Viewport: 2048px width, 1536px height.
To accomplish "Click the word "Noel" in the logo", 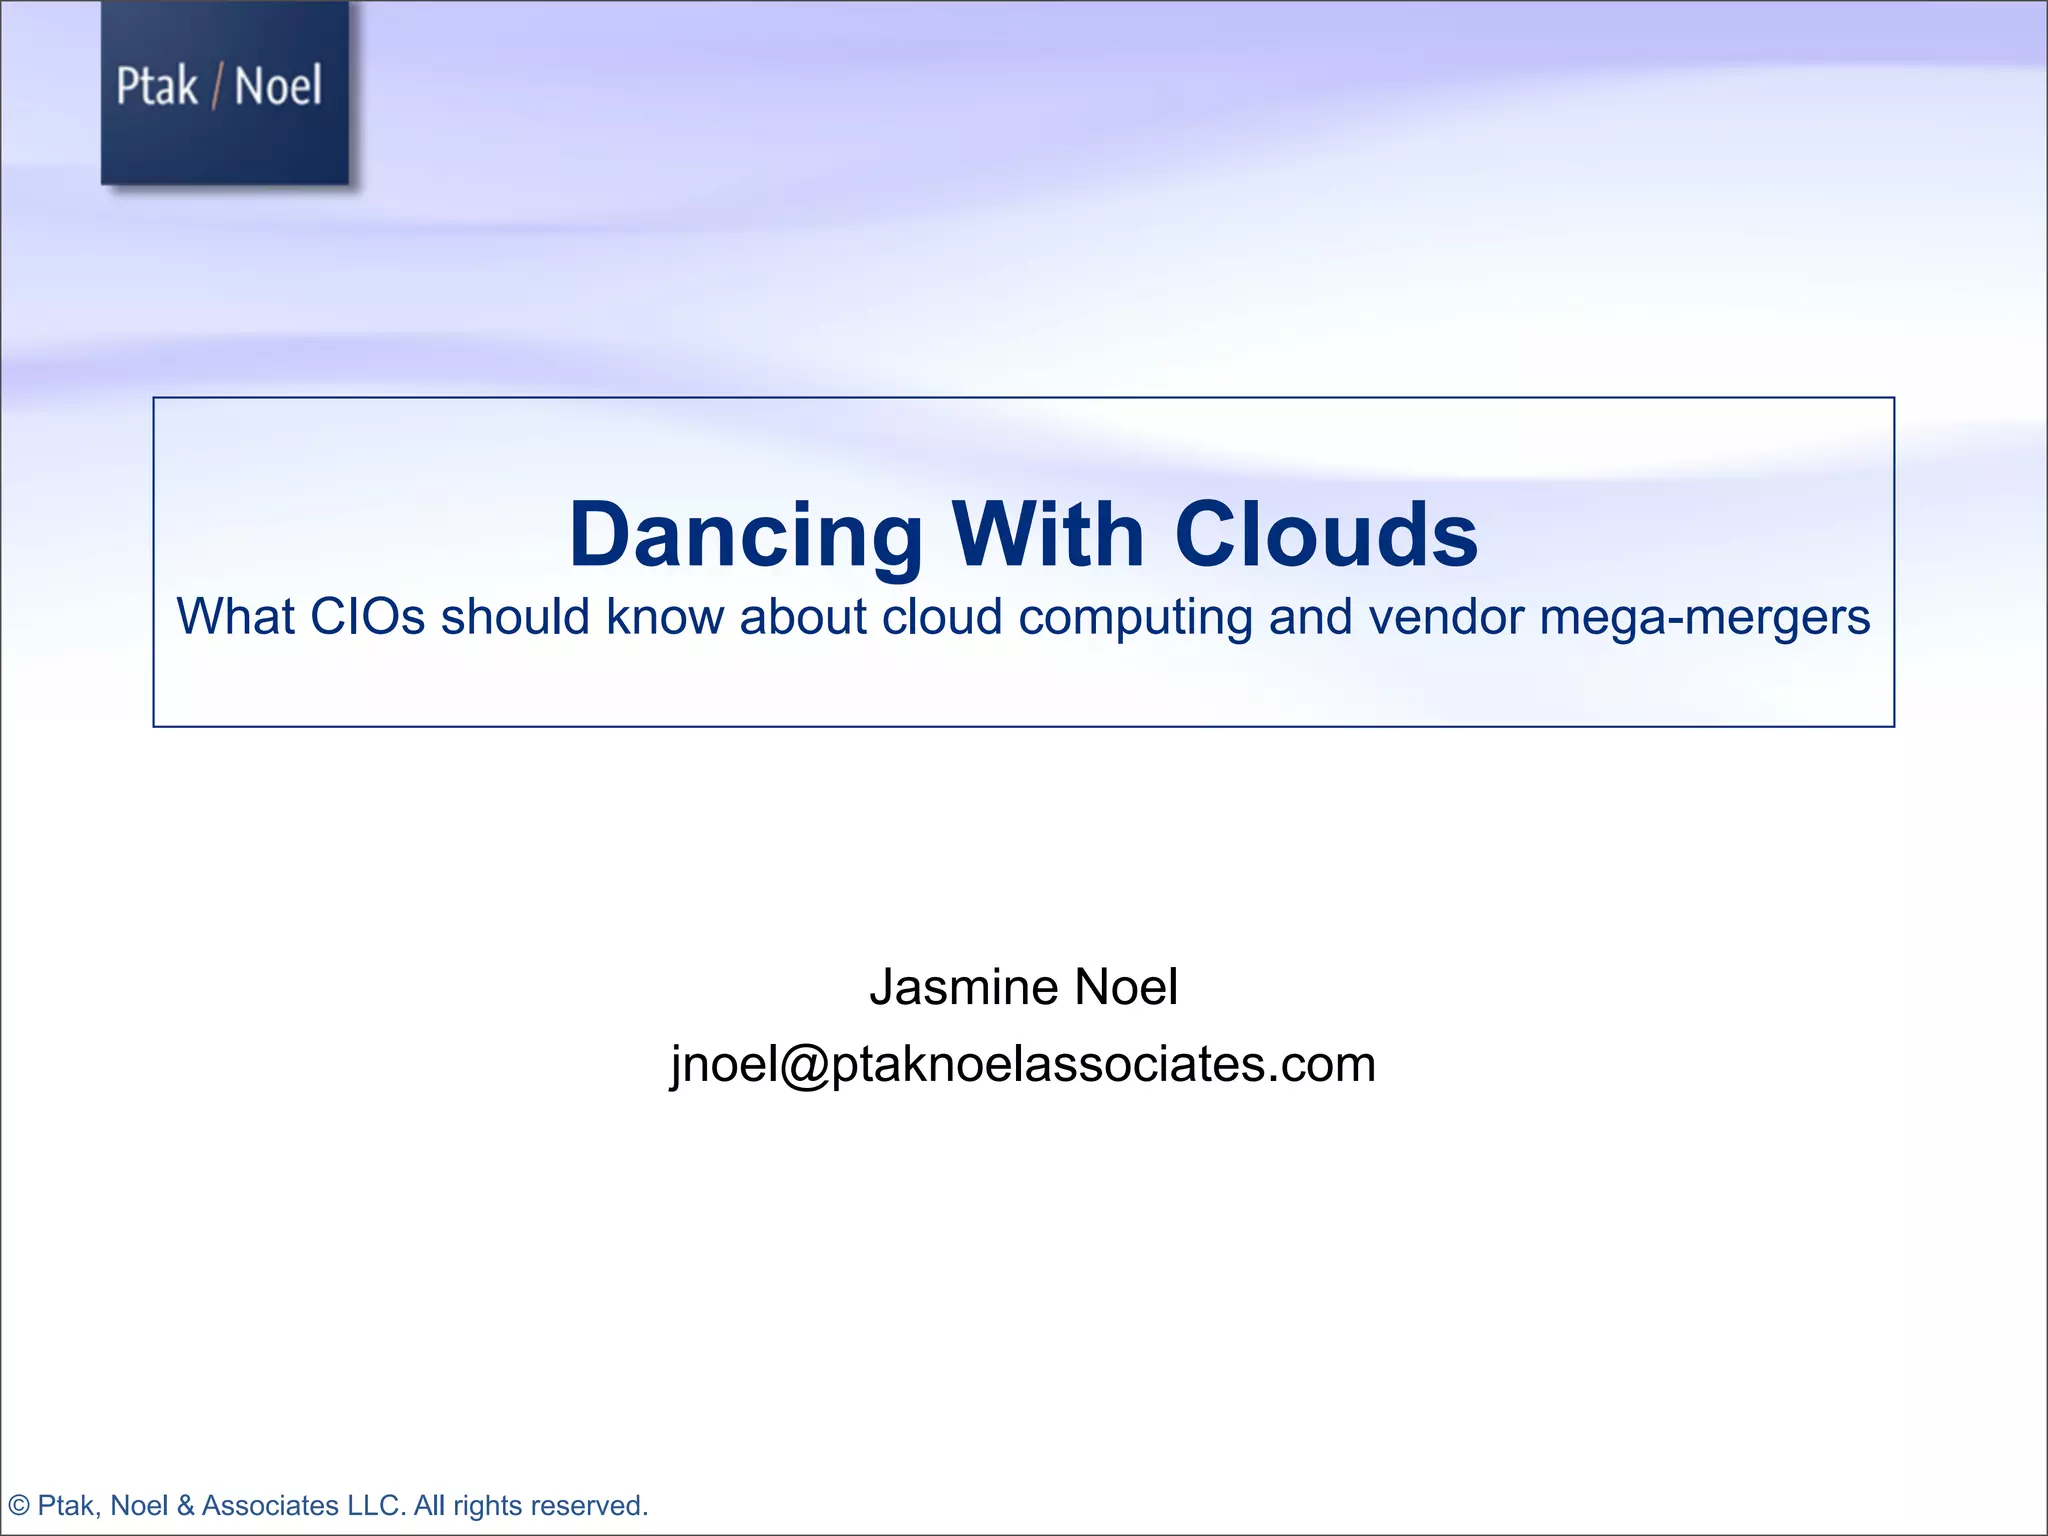I will [278, 86].
